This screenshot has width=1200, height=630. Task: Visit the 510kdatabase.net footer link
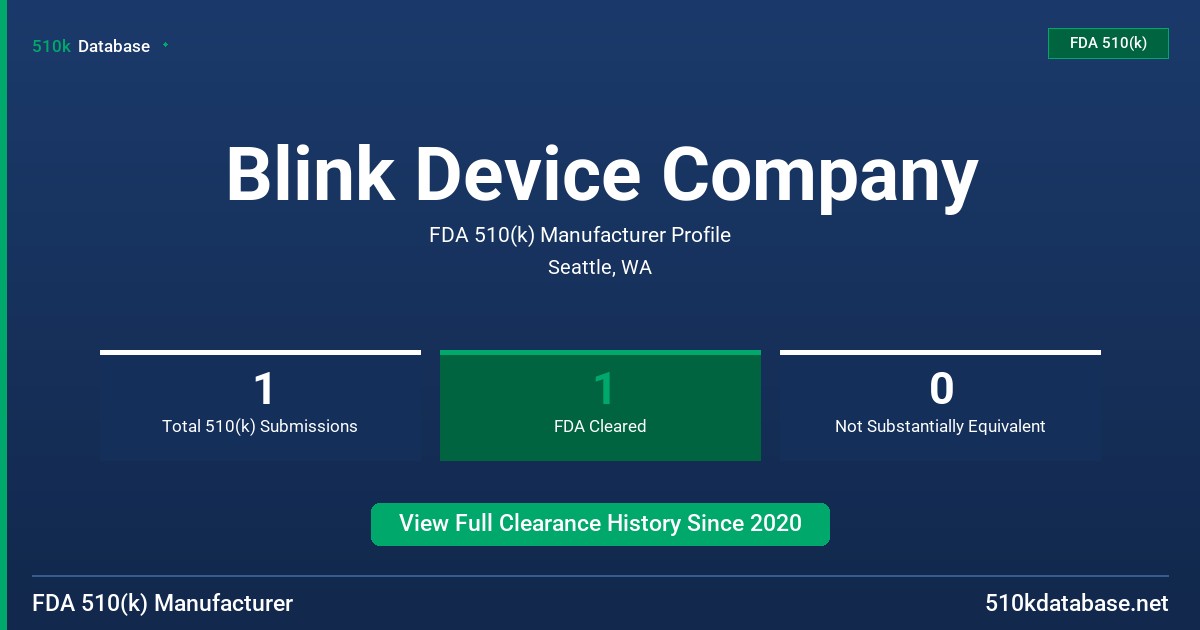(x=1076, y=603)
